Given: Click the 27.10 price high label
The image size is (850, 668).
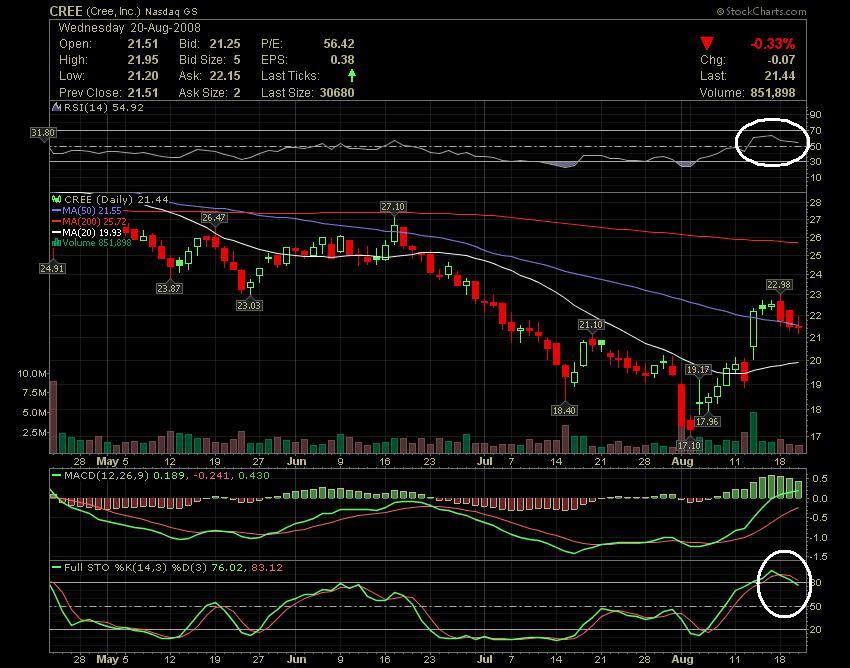Looking at the screenshot, I should (x=393, y=207).
